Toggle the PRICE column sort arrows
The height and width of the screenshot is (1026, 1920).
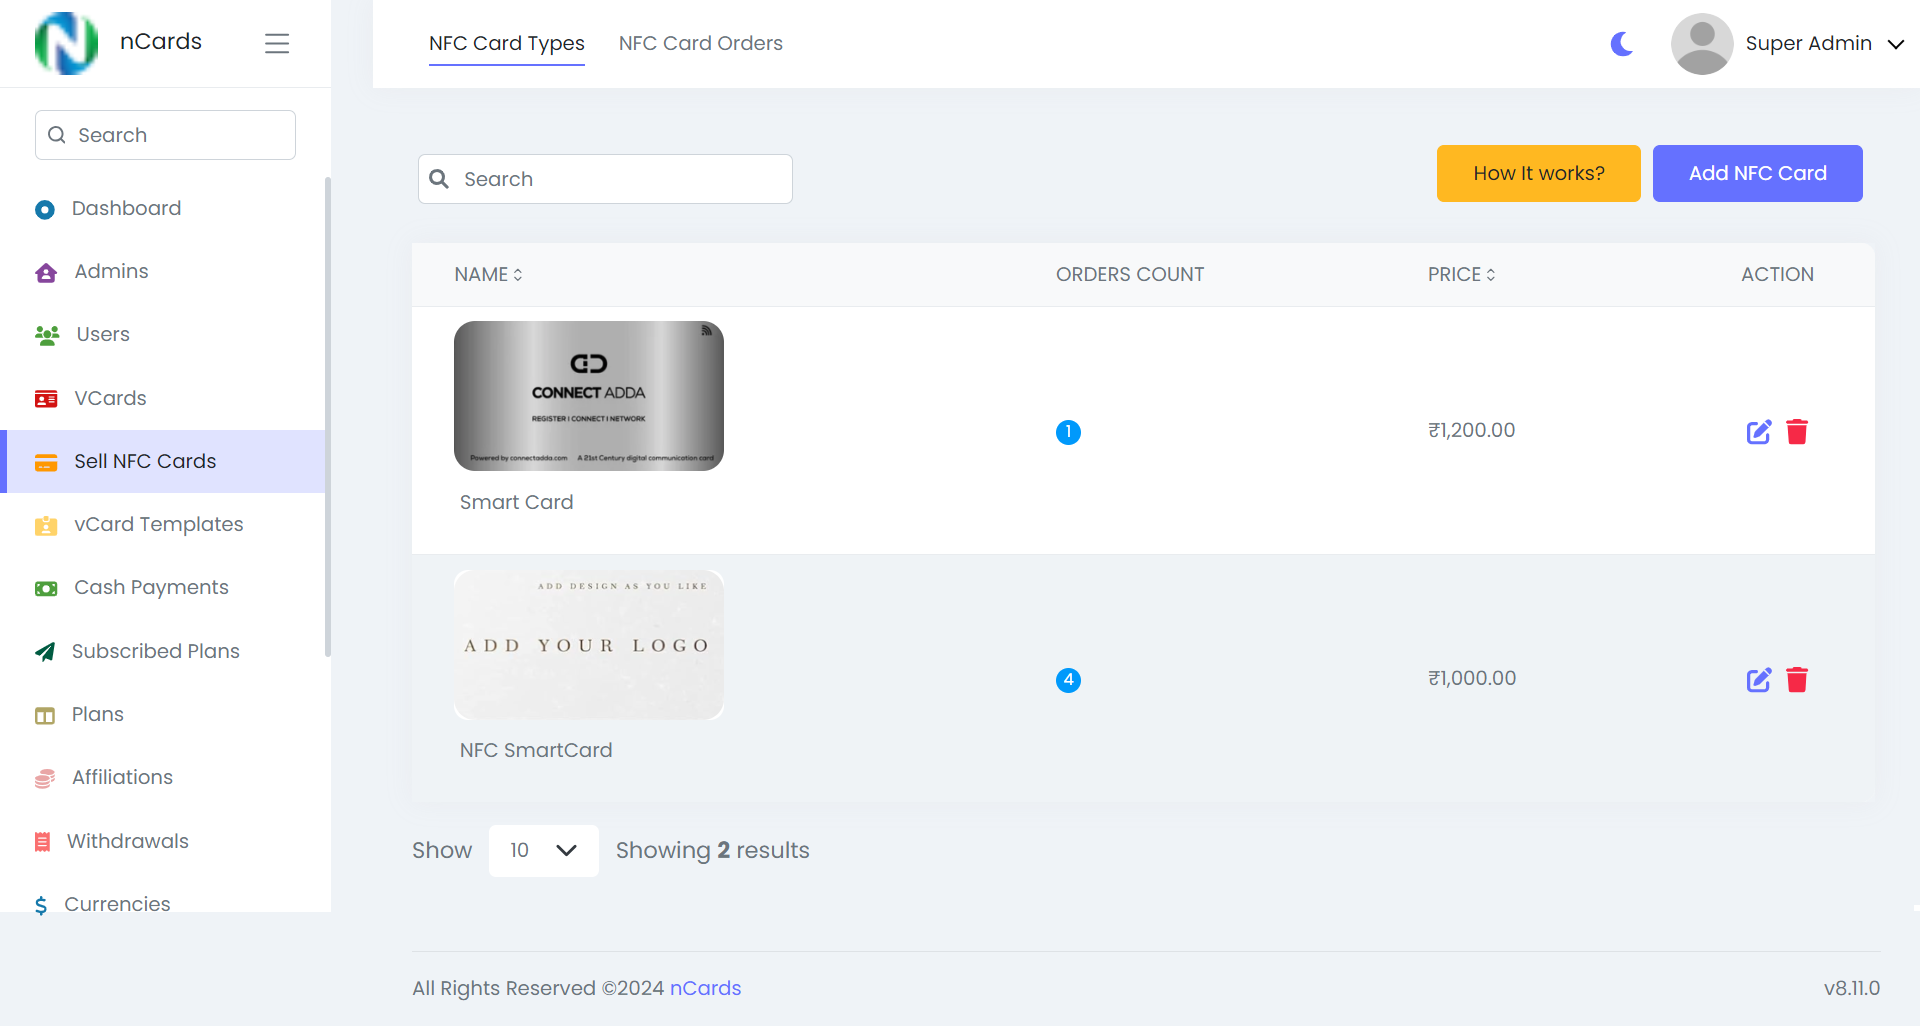pos(1493,274)
